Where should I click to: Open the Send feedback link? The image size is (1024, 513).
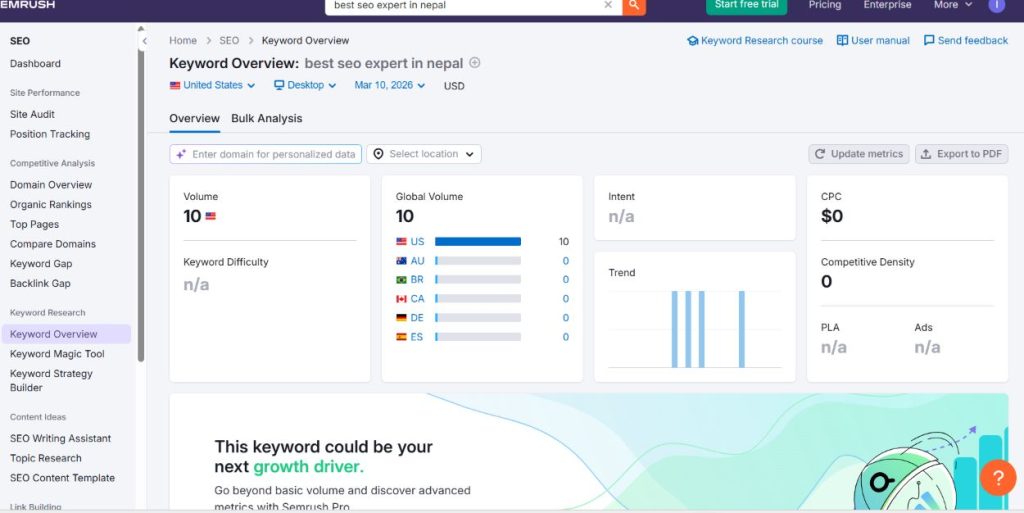click(966, 40)
